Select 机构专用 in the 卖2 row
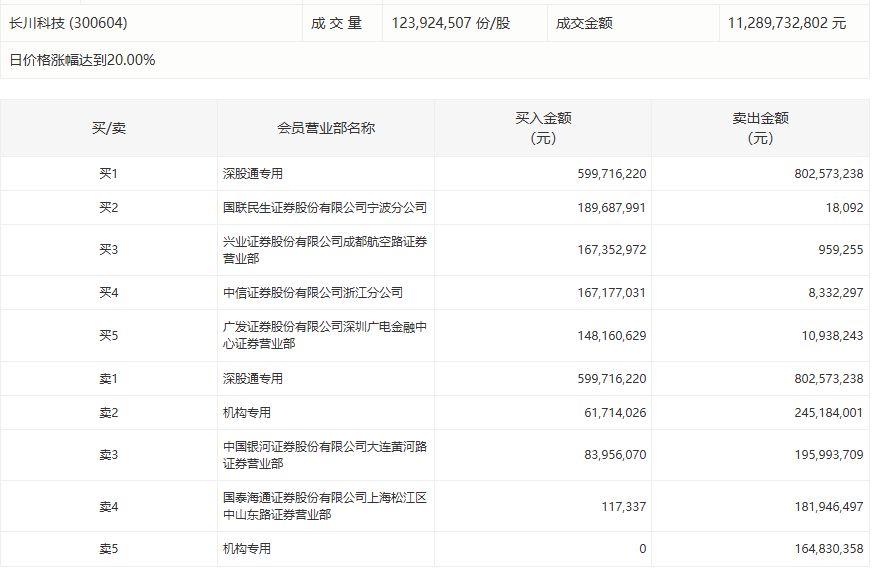This screenshot has height=573, width=872. tap(247, 413)
